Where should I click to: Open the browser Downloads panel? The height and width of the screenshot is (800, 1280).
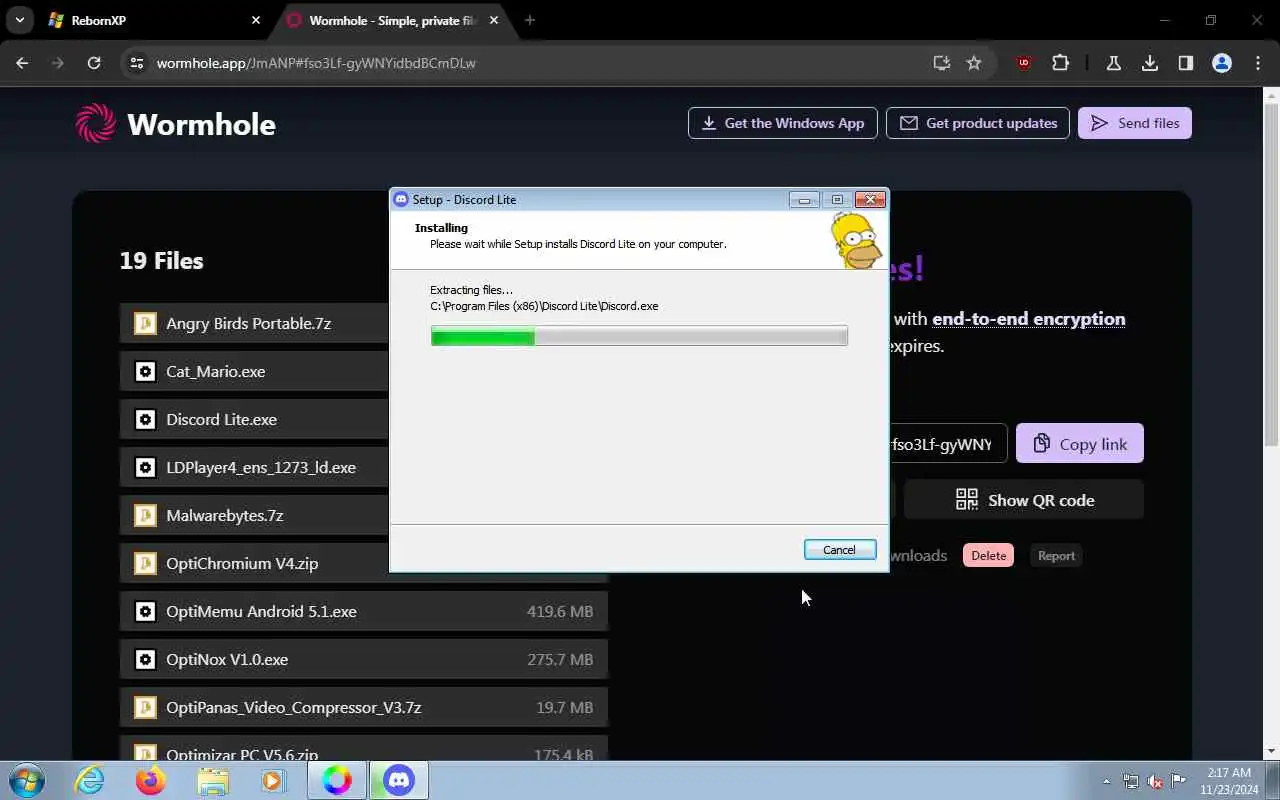[1150, 63]
